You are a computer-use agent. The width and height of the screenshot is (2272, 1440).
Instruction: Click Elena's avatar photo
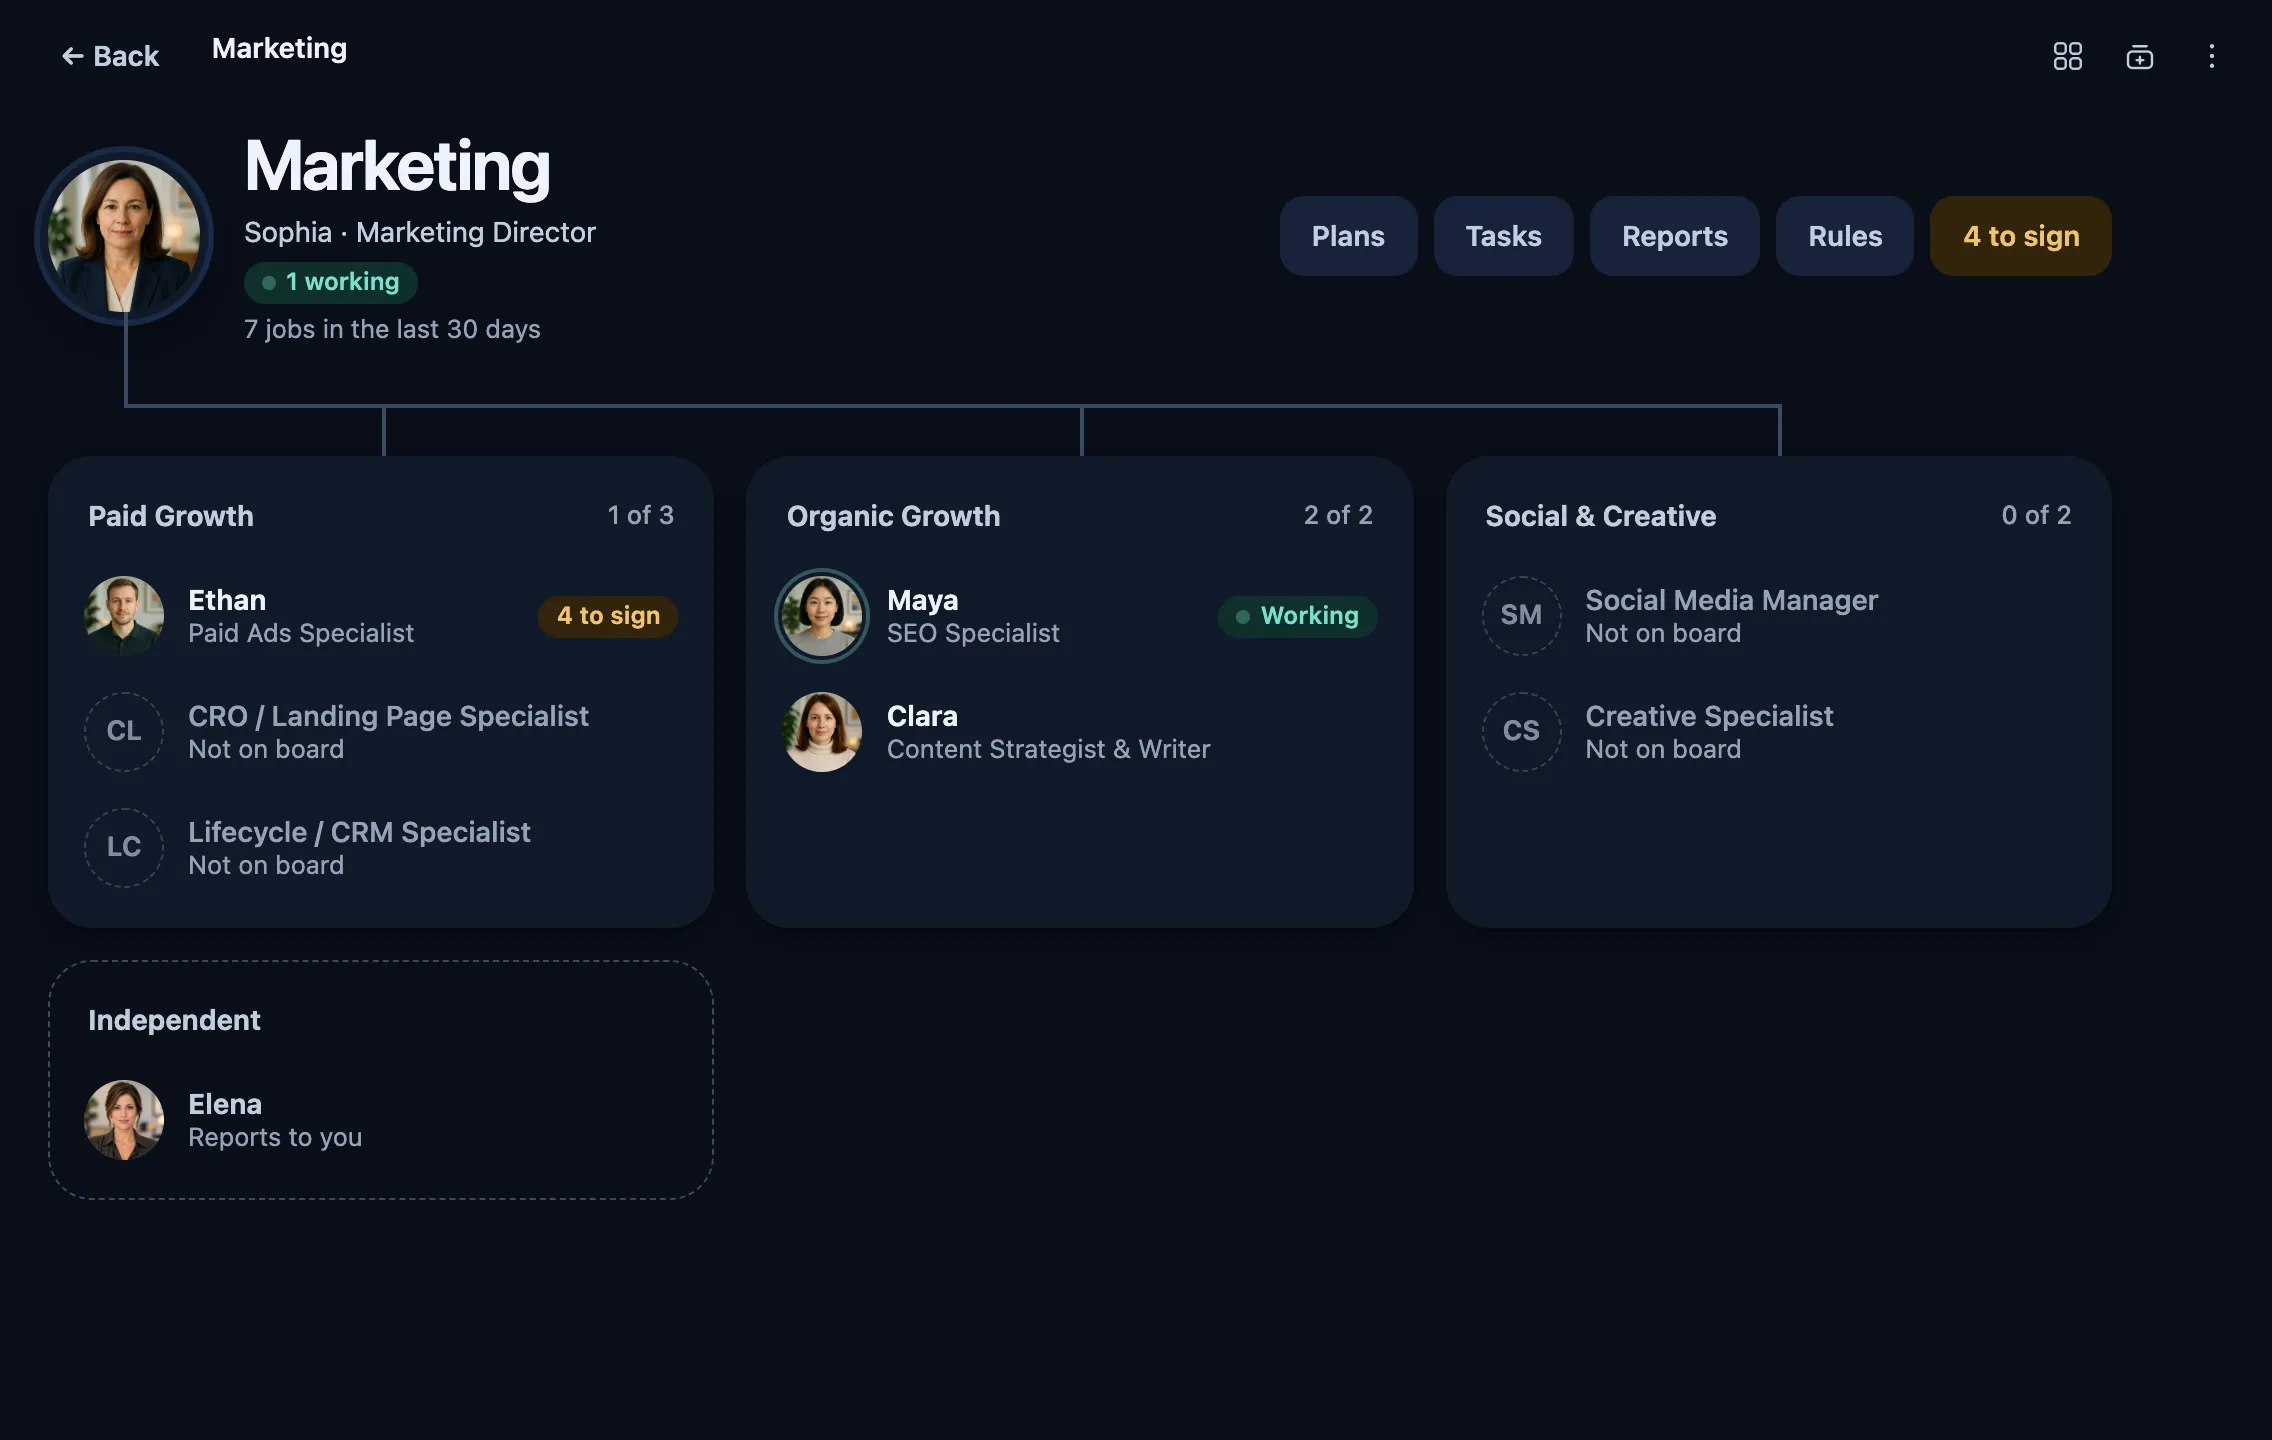pyautogui.click(x=124, y=1120)
